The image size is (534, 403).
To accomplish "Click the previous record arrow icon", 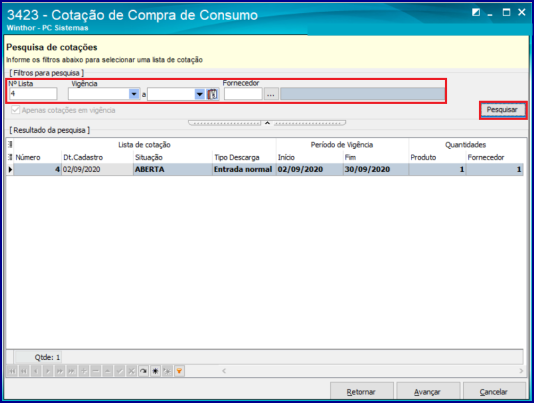I will coord(36,371).
